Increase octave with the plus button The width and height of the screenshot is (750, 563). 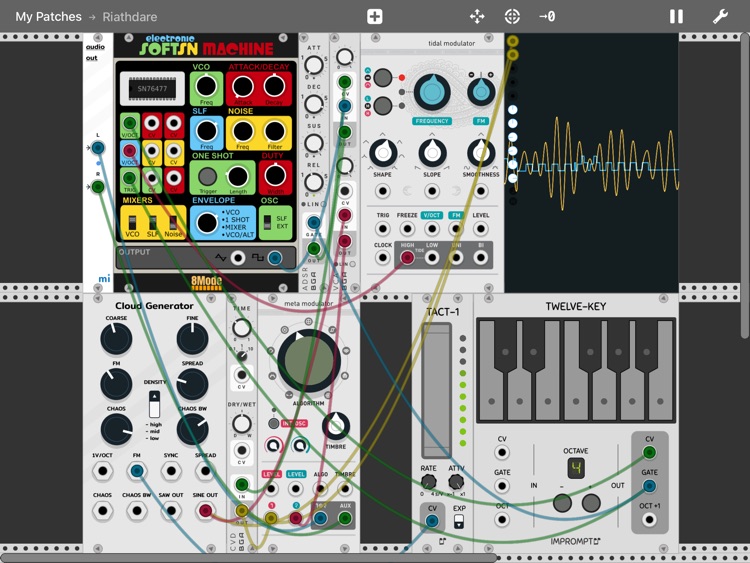coord(591,503)
